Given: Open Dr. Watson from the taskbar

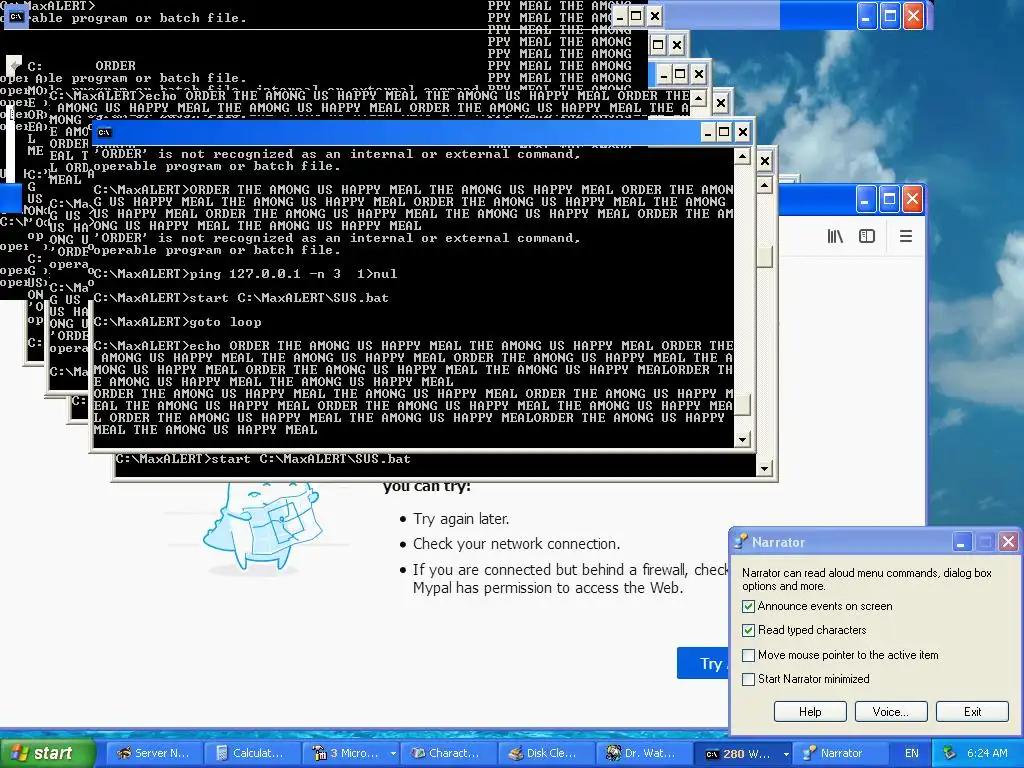Looking at the screenshot, I should coord(643,753).
